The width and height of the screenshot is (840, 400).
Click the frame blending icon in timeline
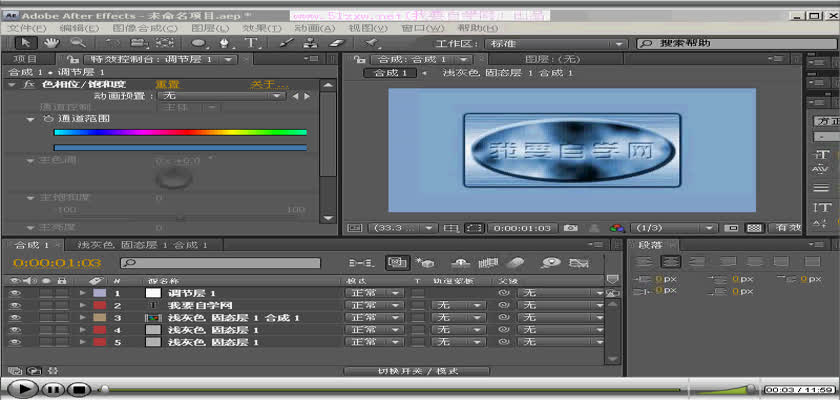[x=488, y=263]
